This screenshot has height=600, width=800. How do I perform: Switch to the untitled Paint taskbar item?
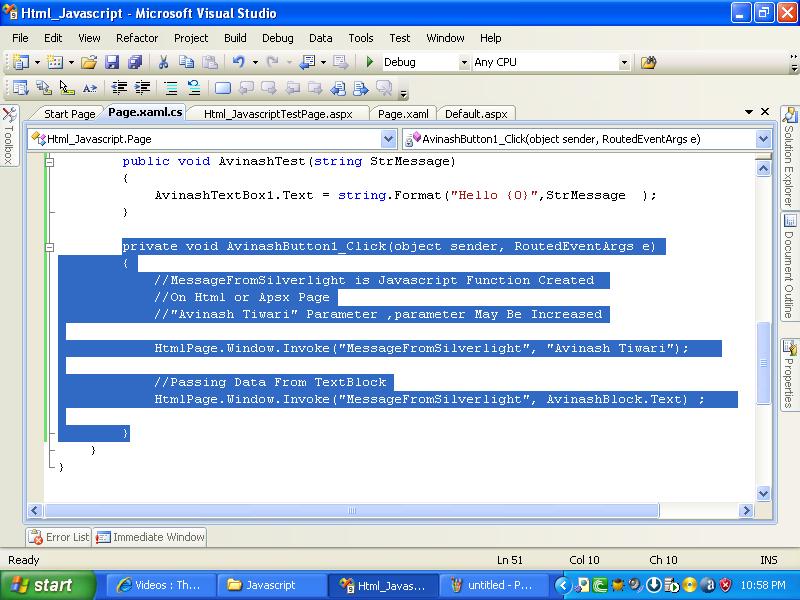pyautogui.click(x=493, y=585)
